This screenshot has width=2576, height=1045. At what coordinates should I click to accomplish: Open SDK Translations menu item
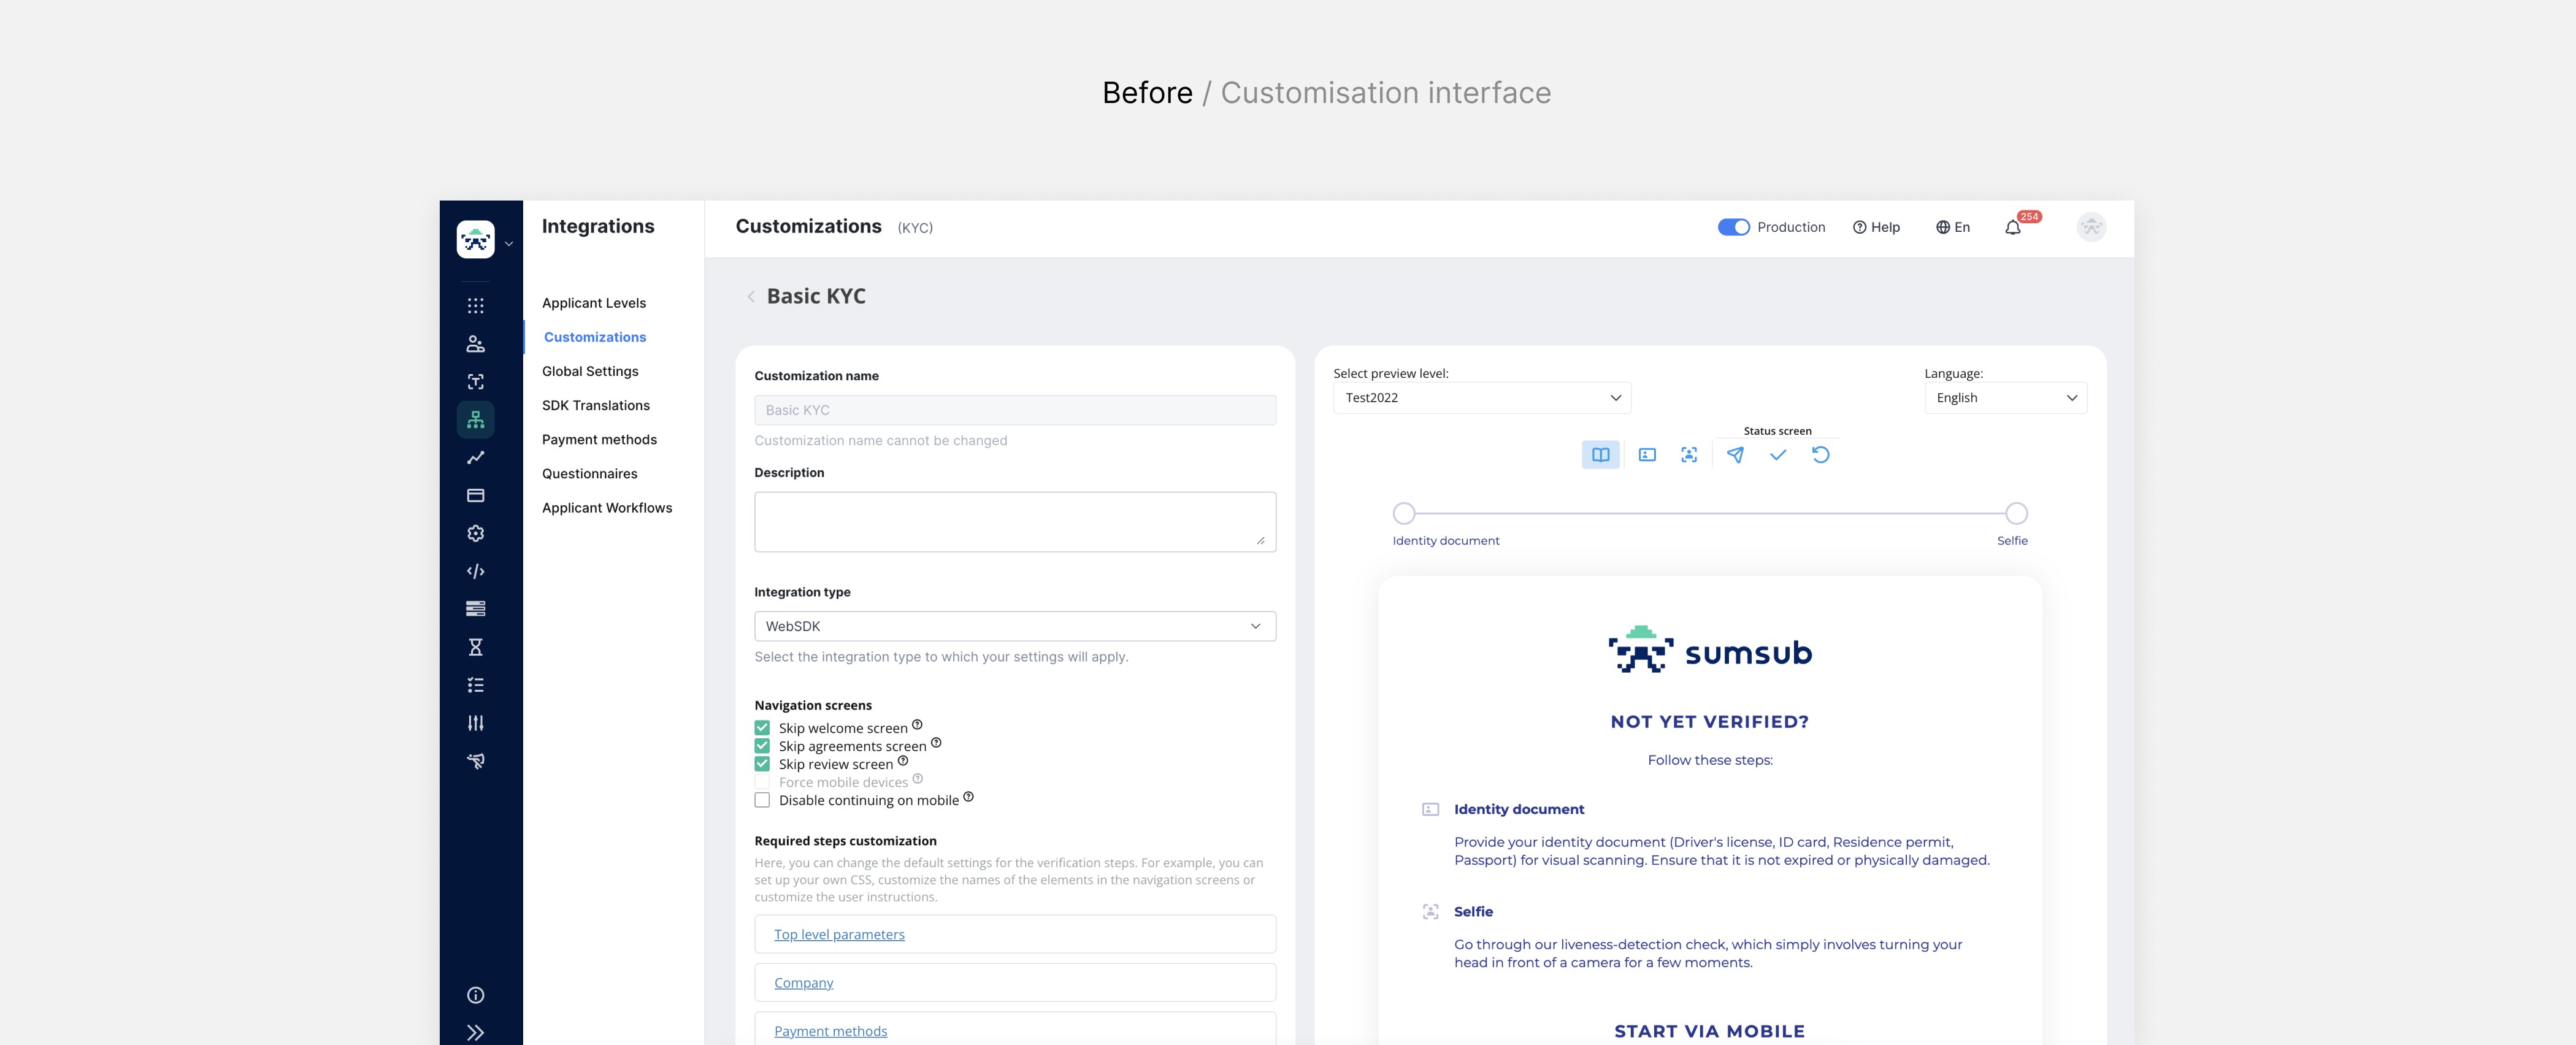point(596,405)
